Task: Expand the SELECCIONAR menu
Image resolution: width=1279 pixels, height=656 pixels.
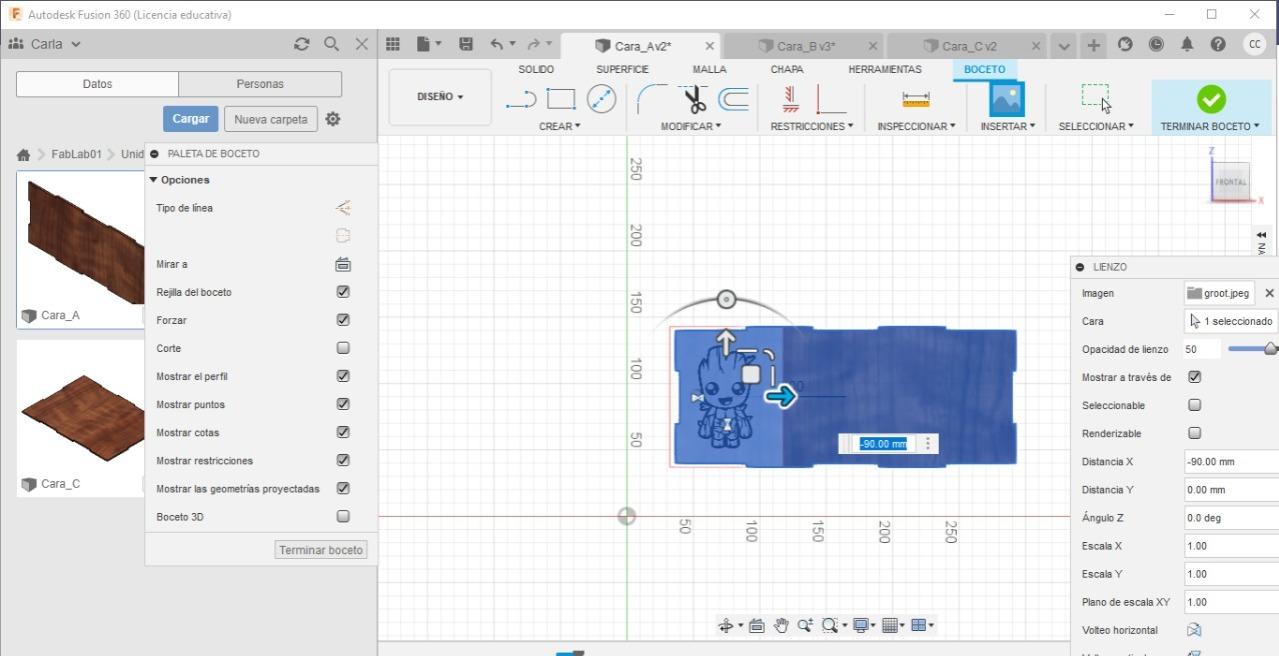Action: point(1096,126)
